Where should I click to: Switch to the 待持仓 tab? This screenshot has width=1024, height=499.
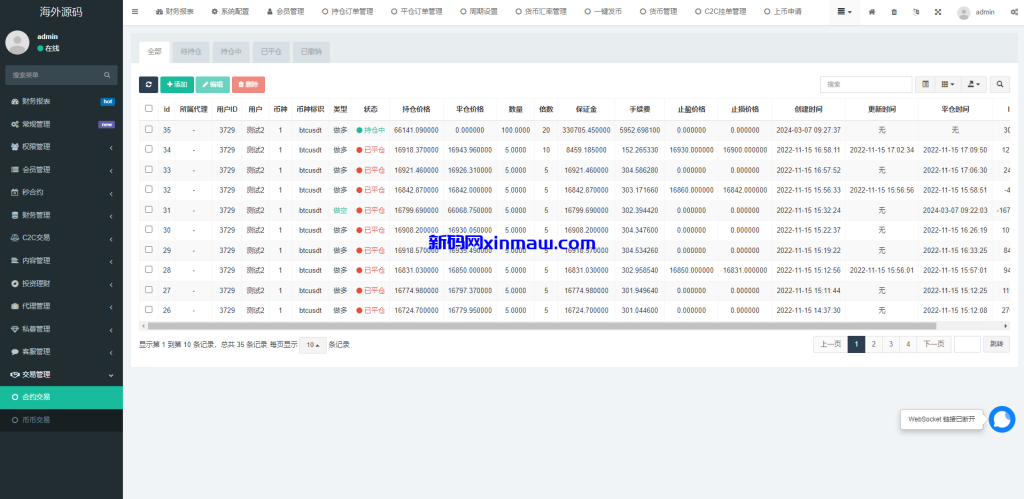point(191,52)
